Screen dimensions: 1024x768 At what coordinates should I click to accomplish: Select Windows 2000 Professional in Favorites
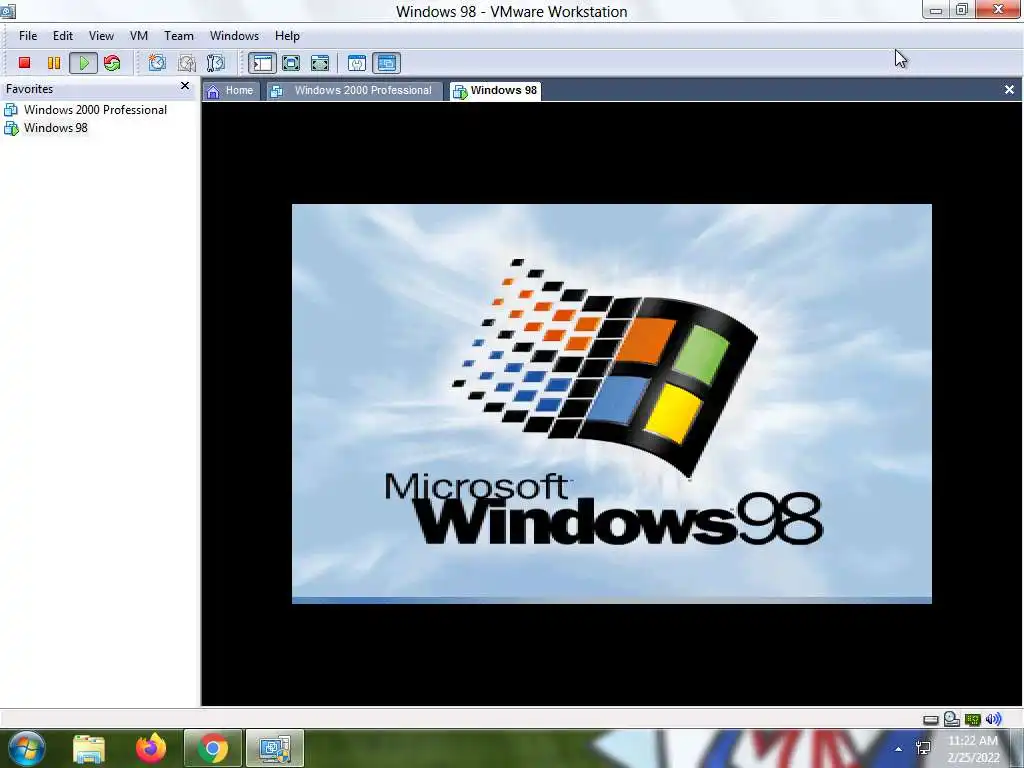[x=86, y=110]
